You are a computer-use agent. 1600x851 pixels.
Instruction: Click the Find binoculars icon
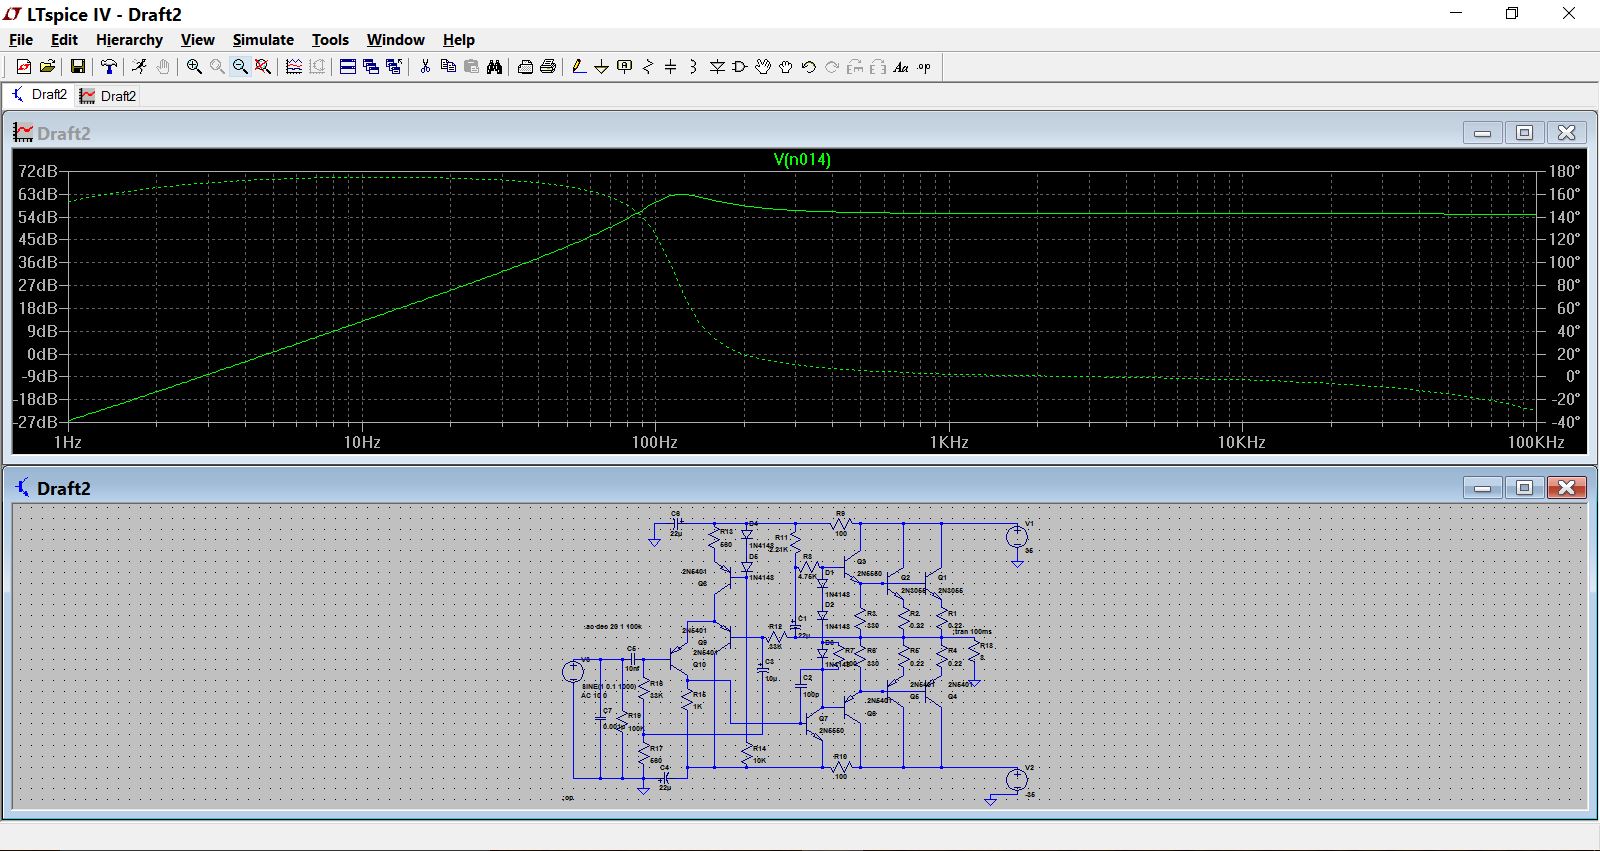494,67
